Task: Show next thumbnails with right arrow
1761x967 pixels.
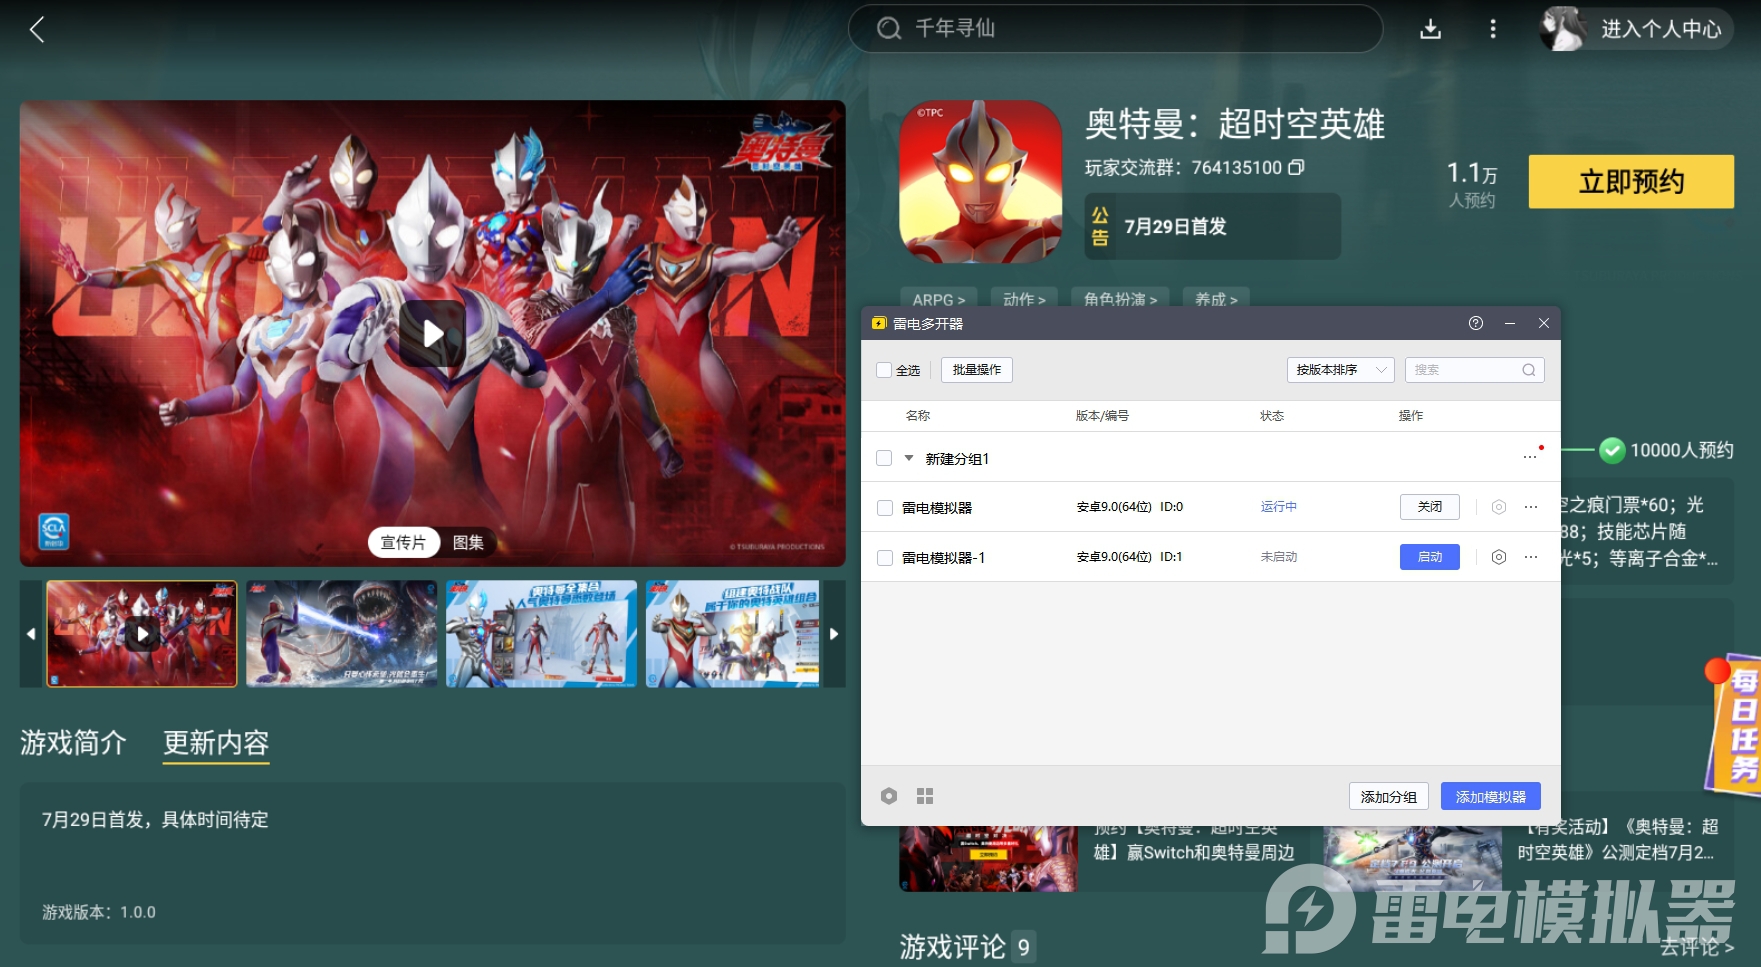Action: (834, 634)
